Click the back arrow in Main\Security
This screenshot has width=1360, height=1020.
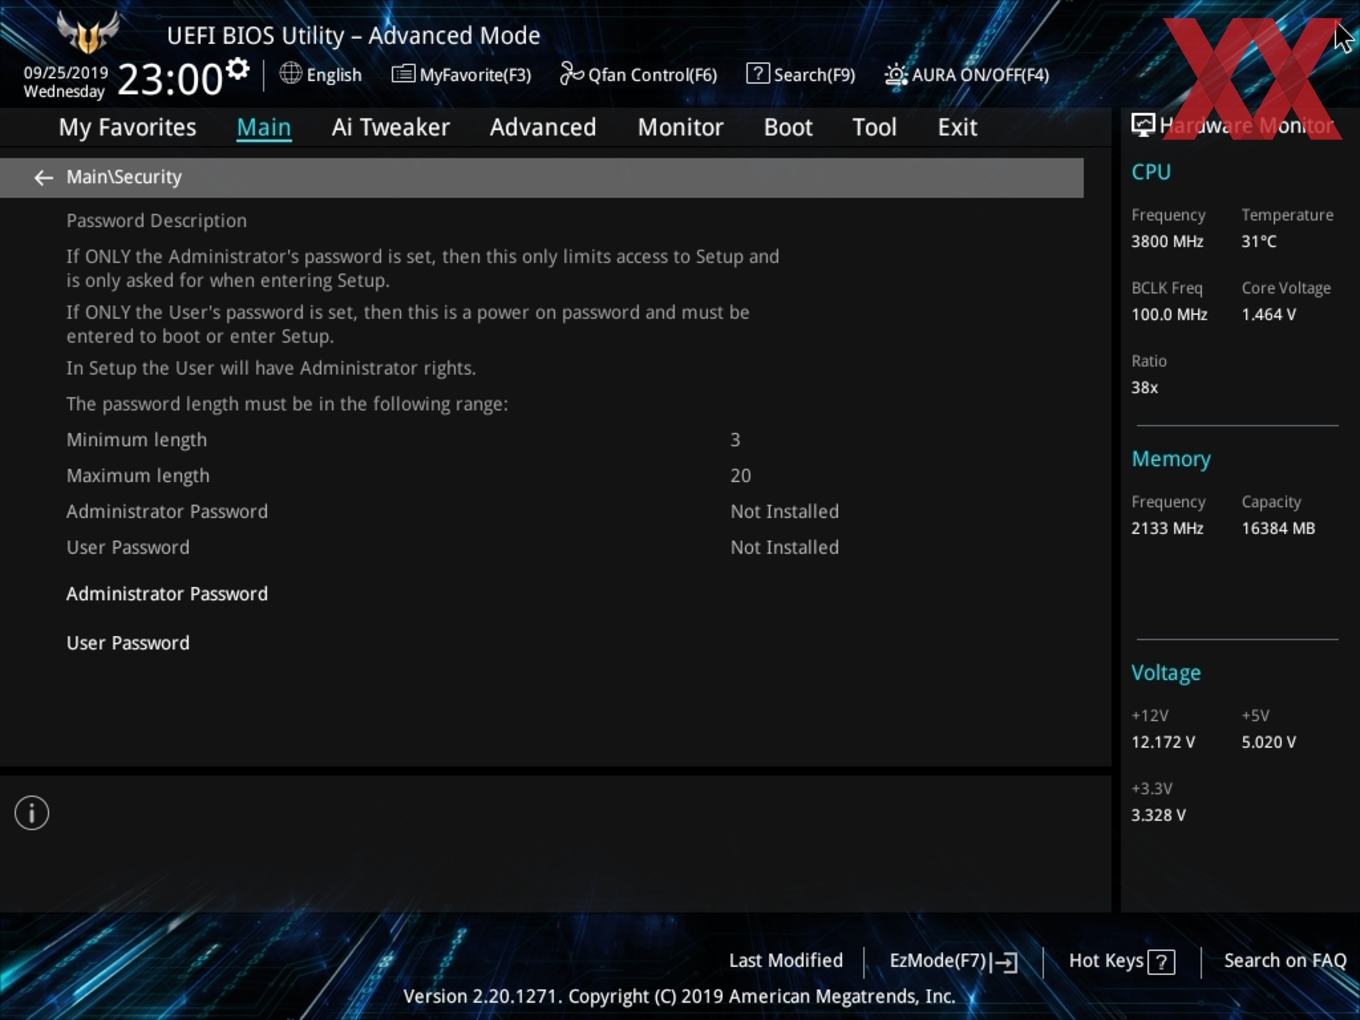click(x=43, y=178)
